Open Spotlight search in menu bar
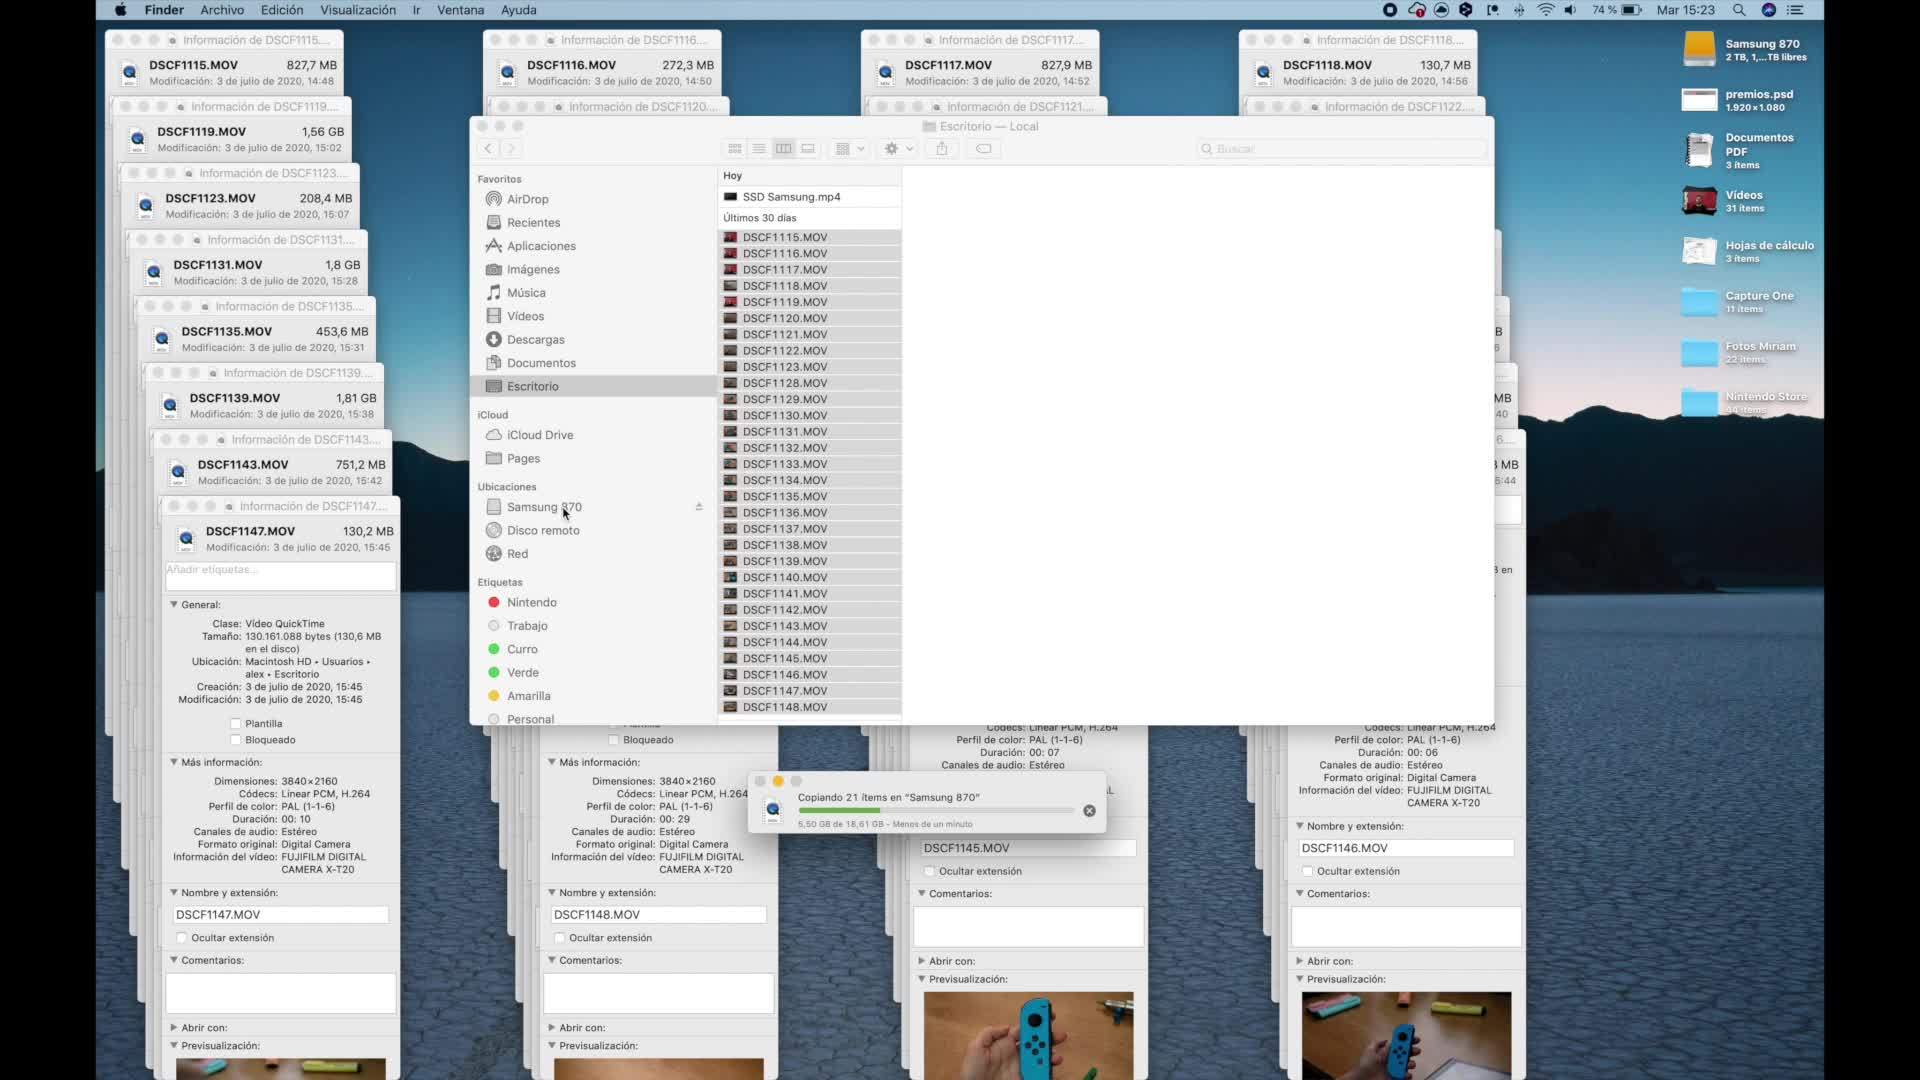Screen dimensions: 1920x1080 (1739, 10)
